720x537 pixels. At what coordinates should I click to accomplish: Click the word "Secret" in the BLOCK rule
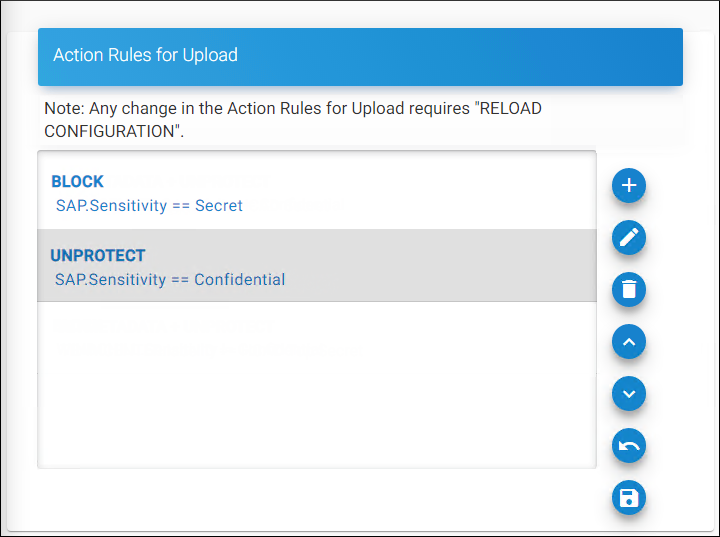point(219,206)
